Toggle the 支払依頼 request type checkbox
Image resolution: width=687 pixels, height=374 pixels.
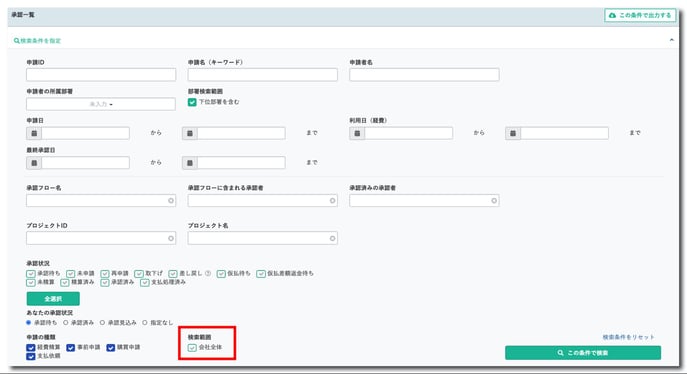pos(31,356)
